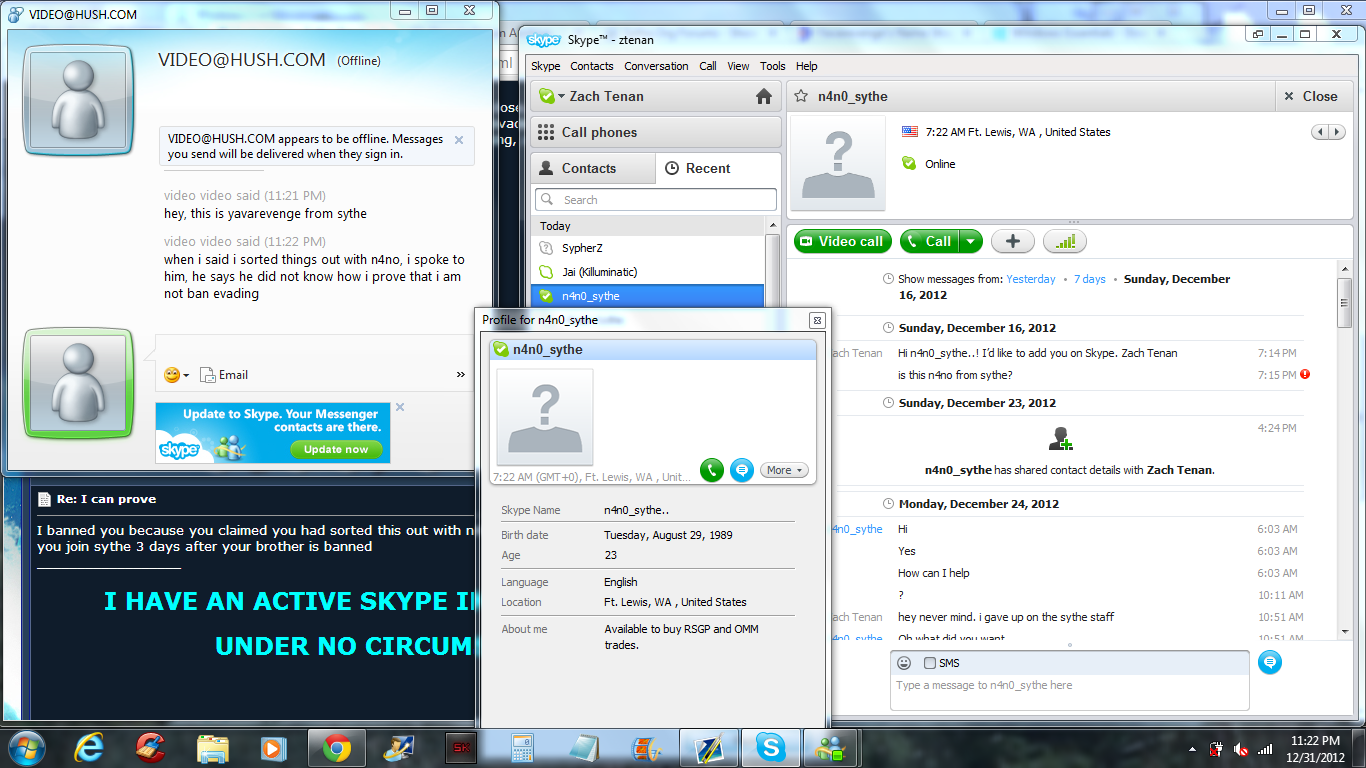The width and height of the screenshot is (1366, 768).
Task: Toggle the SMS checkbox
Action: 930,663
